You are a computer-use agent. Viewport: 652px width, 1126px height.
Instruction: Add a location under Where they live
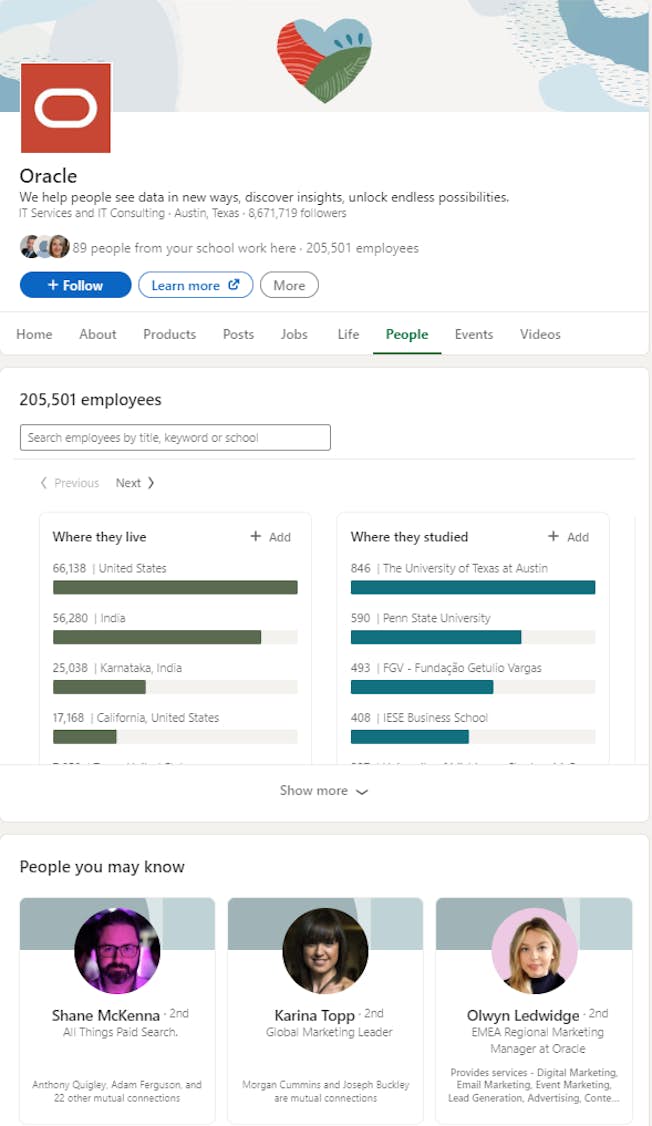pos(271,536)
